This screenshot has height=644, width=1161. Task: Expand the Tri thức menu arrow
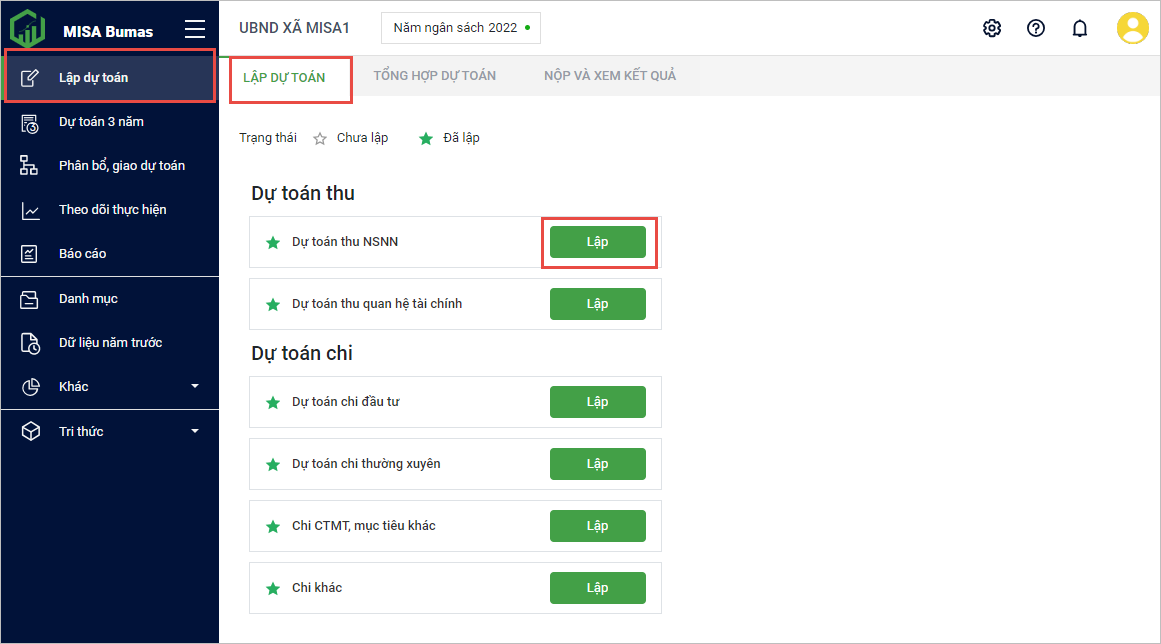point(195,432)
